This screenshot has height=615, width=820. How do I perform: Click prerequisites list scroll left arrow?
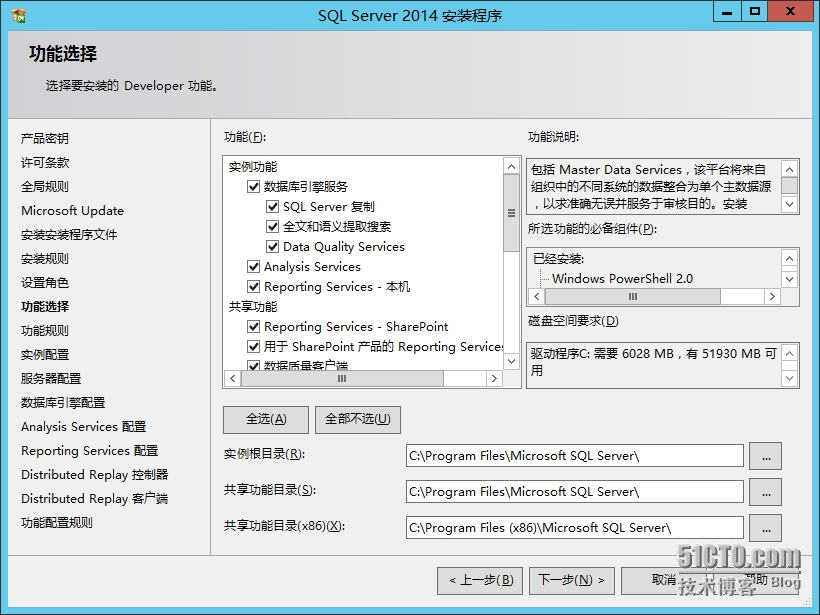point(537,297)
